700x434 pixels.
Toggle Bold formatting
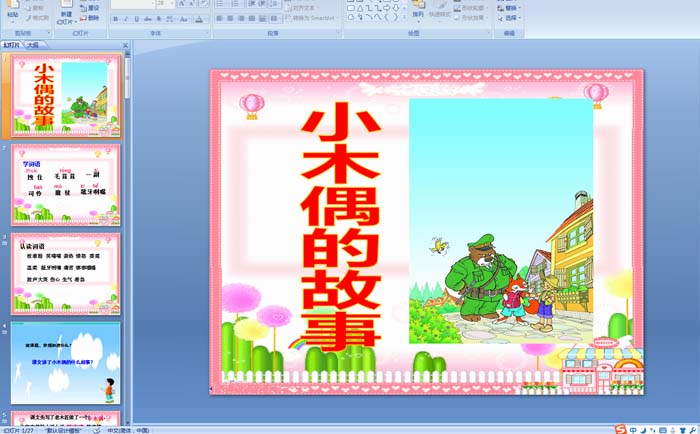[116, 19]
